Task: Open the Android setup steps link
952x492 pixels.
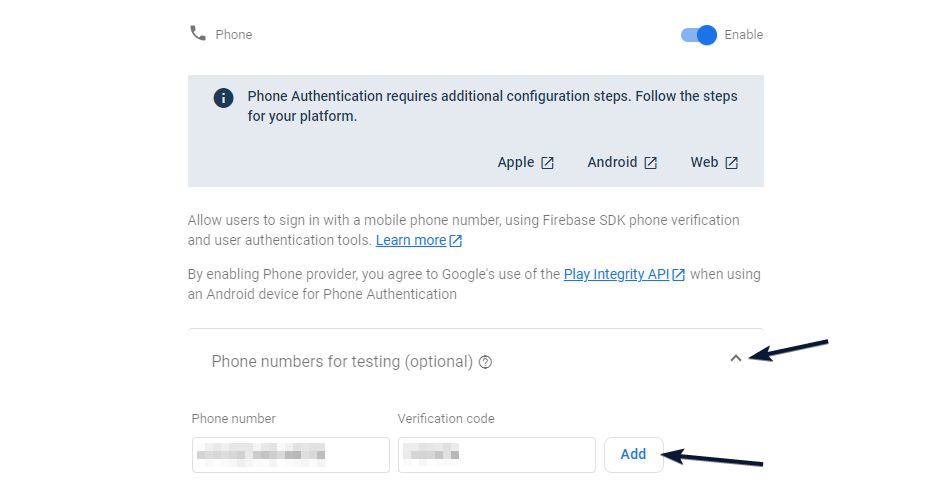Action: coord(612,162)
